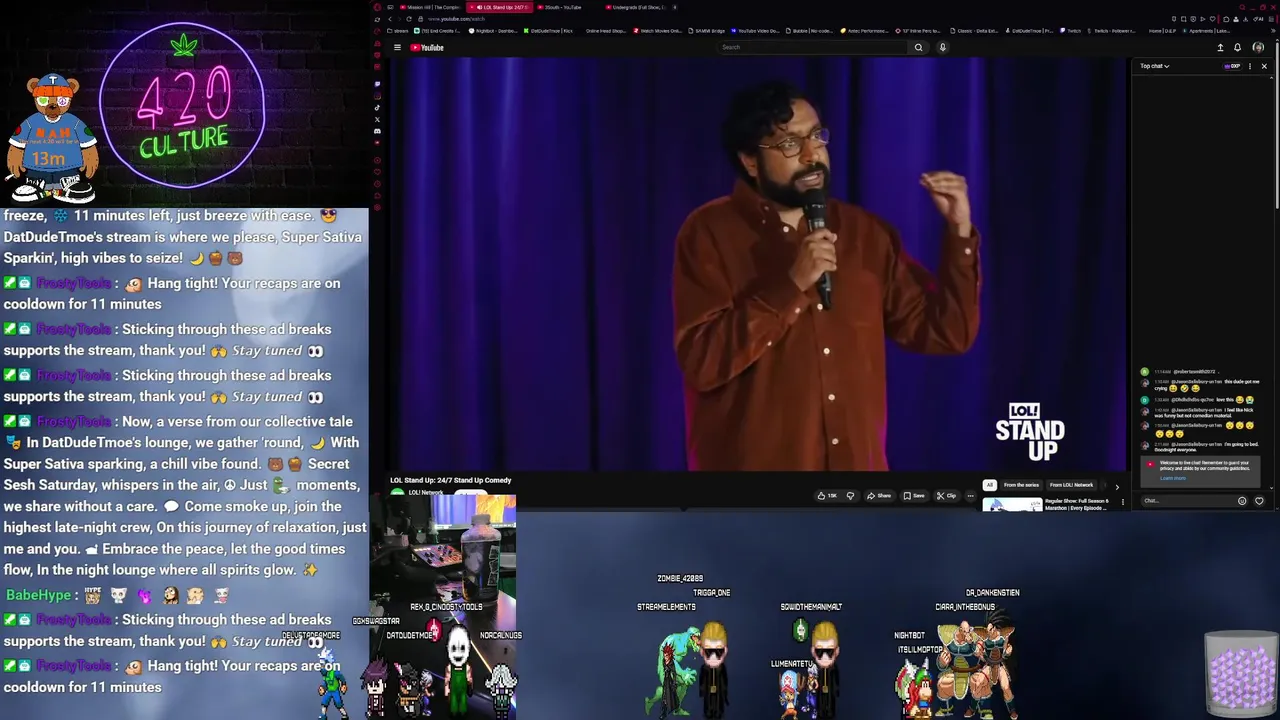The width and height of the screenshot is (1280, 720).
Task: Open options for Regular Show recommended video
Action: click(1122, 502)
